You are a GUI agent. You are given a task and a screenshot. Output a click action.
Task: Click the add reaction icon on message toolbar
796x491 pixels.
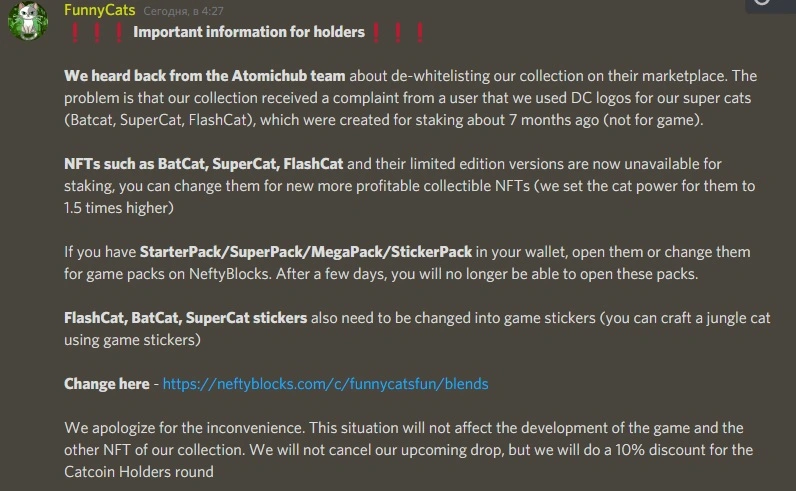(761, 3)
